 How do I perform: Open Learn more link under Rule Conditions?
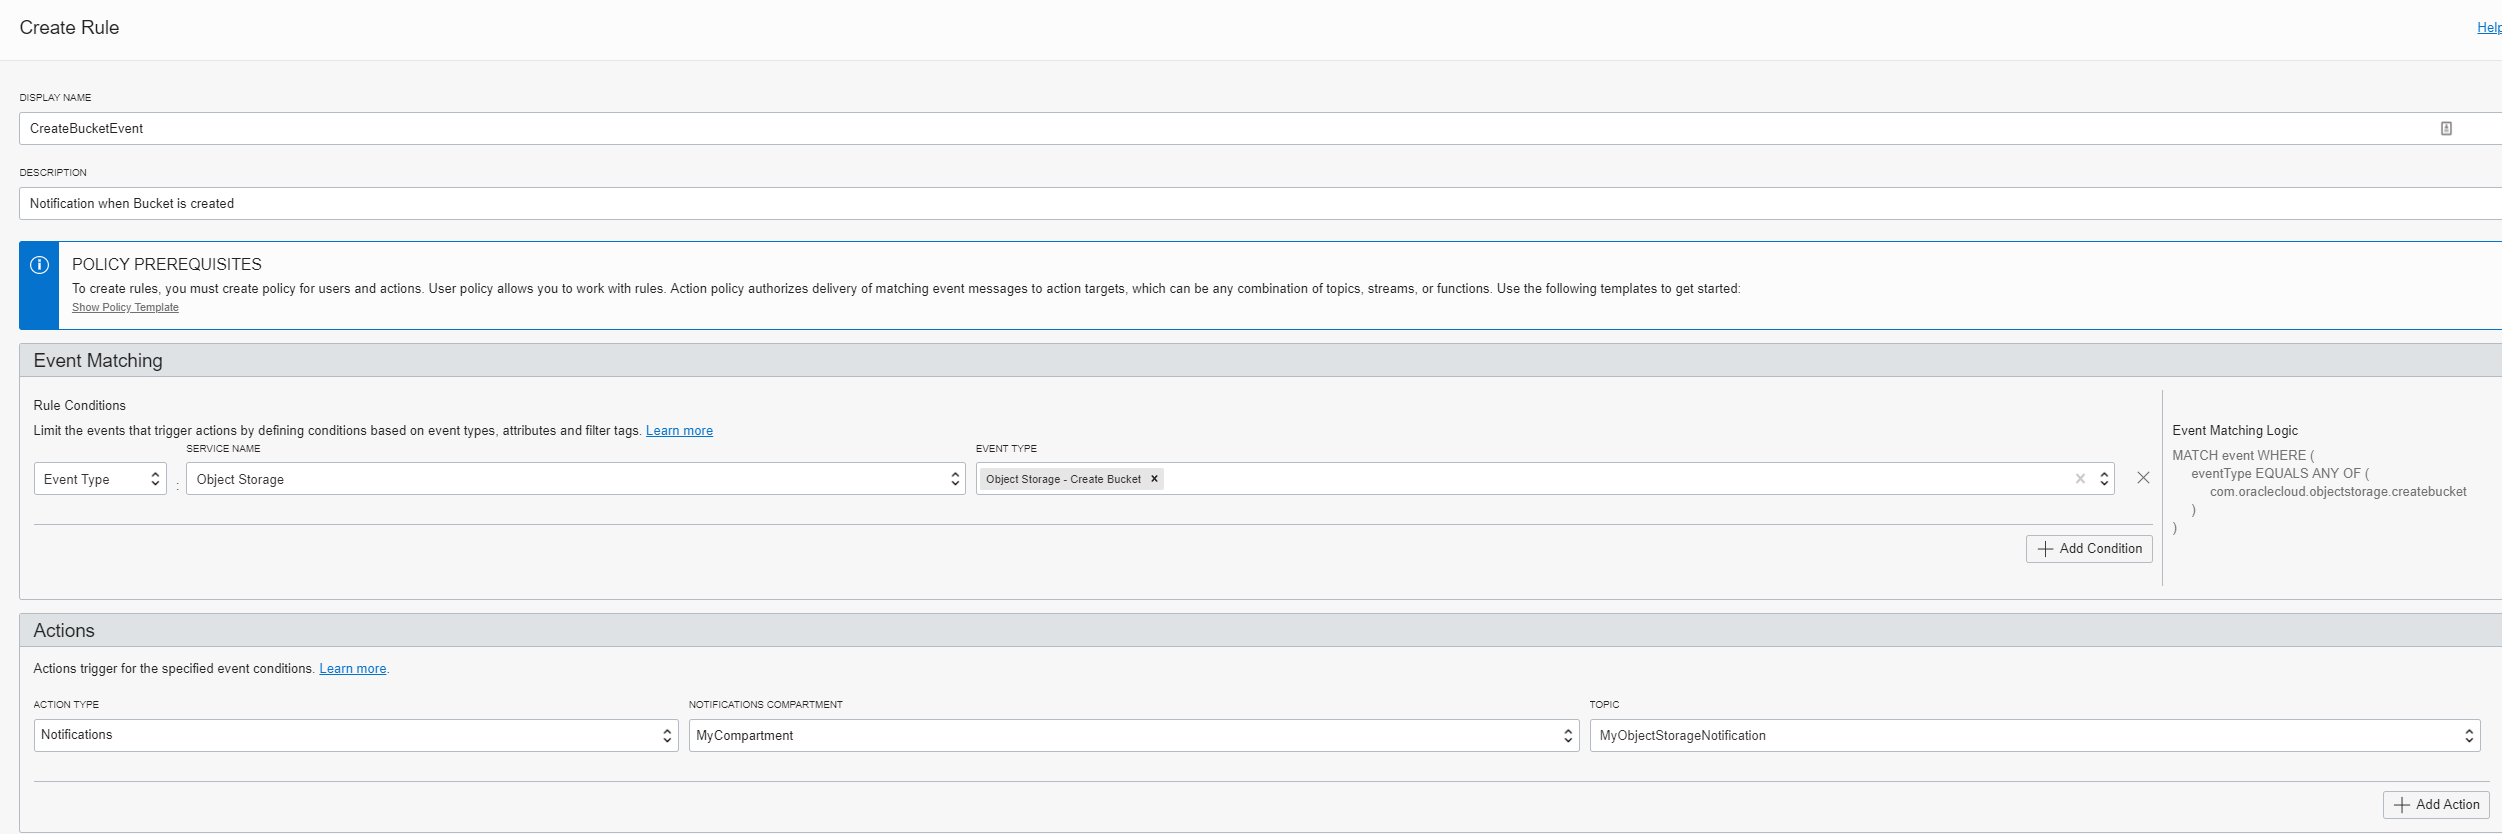[x=679, y=431]
